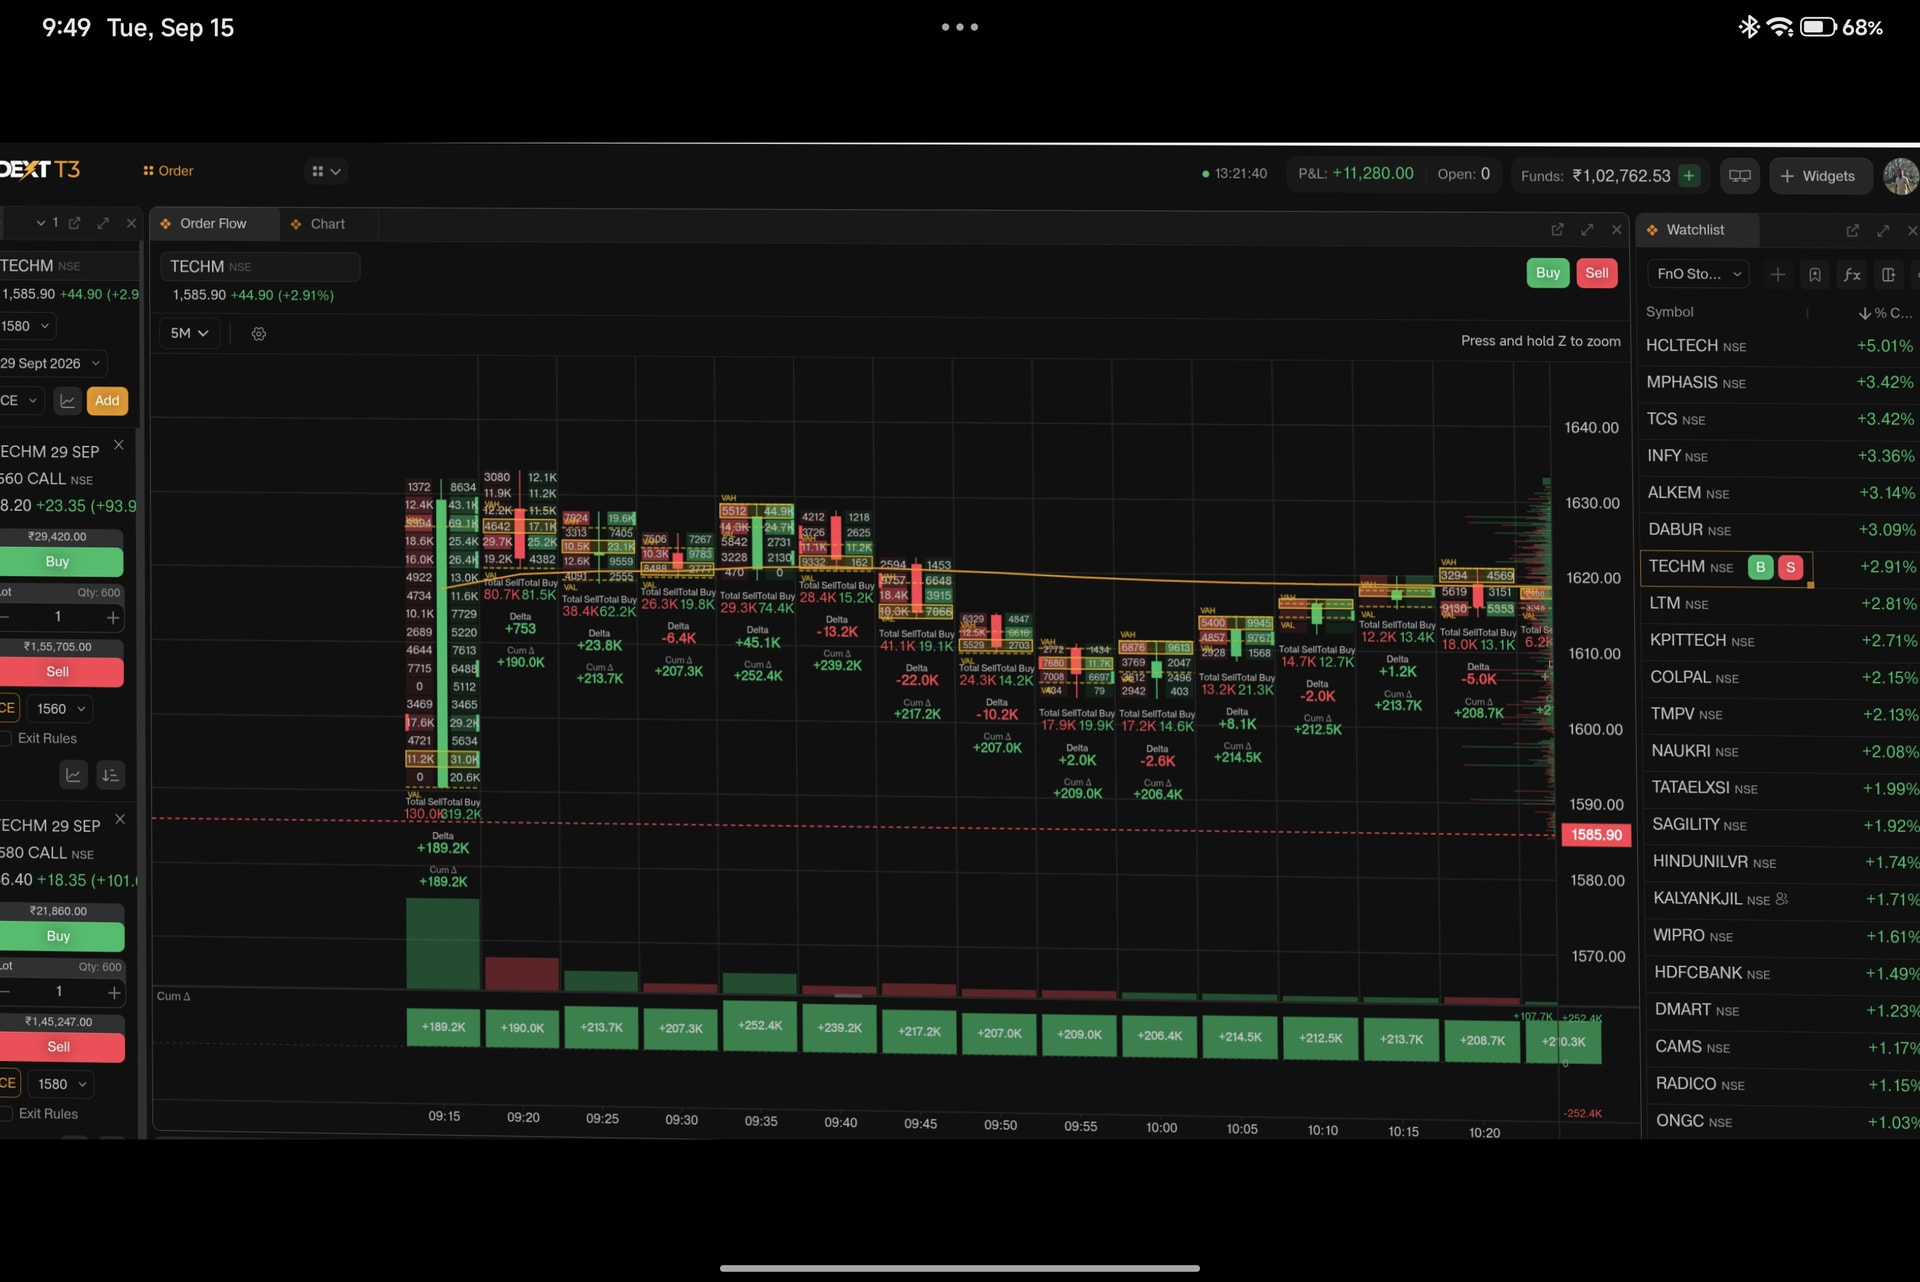Click the lot quantity field on 1560 CALL card
The image size is (1920, 1282).
[58, 617]
